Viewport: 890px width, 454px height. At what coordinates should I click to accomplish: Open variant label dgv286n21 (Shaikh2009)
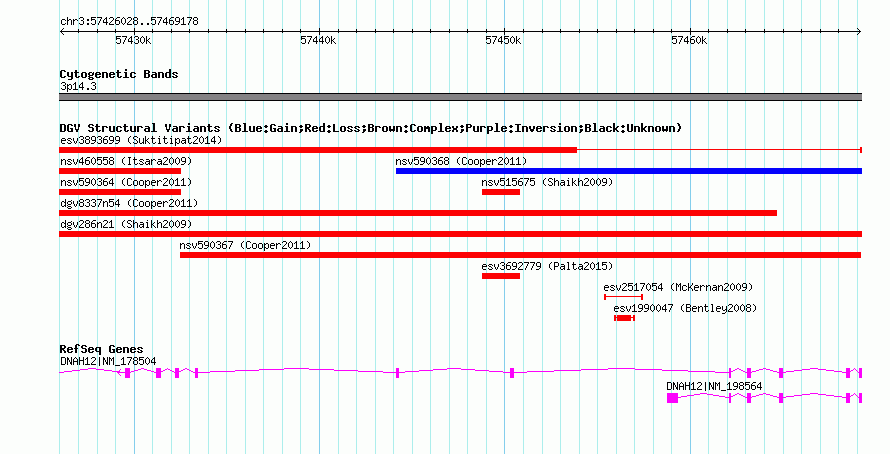(126, 224)
